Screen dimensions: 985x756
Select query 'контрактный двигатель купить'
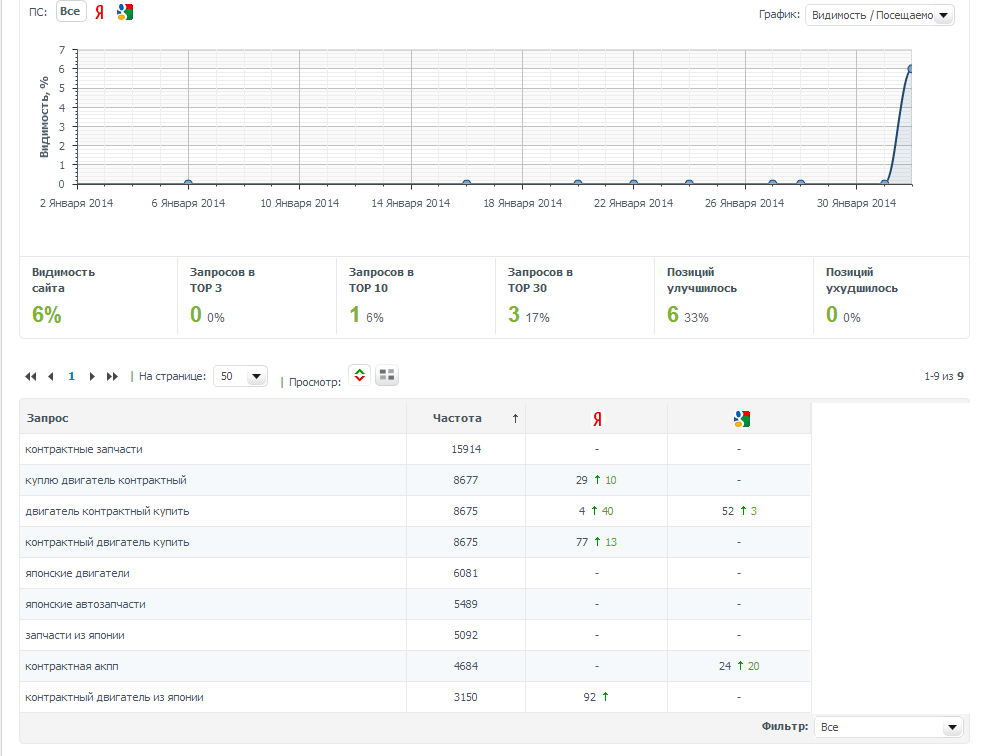click(107, 542)
